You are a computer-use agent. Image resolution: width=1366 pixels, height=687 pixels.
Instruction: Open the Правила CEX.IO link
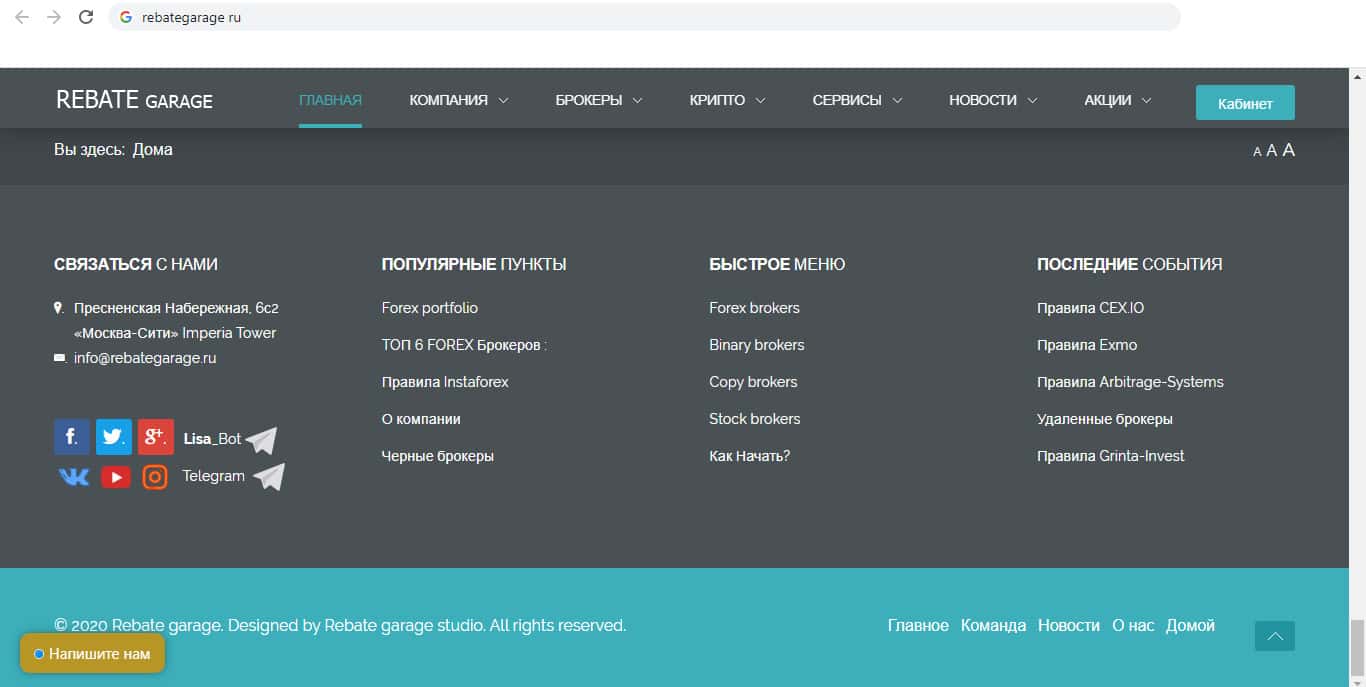[1090, 308]
